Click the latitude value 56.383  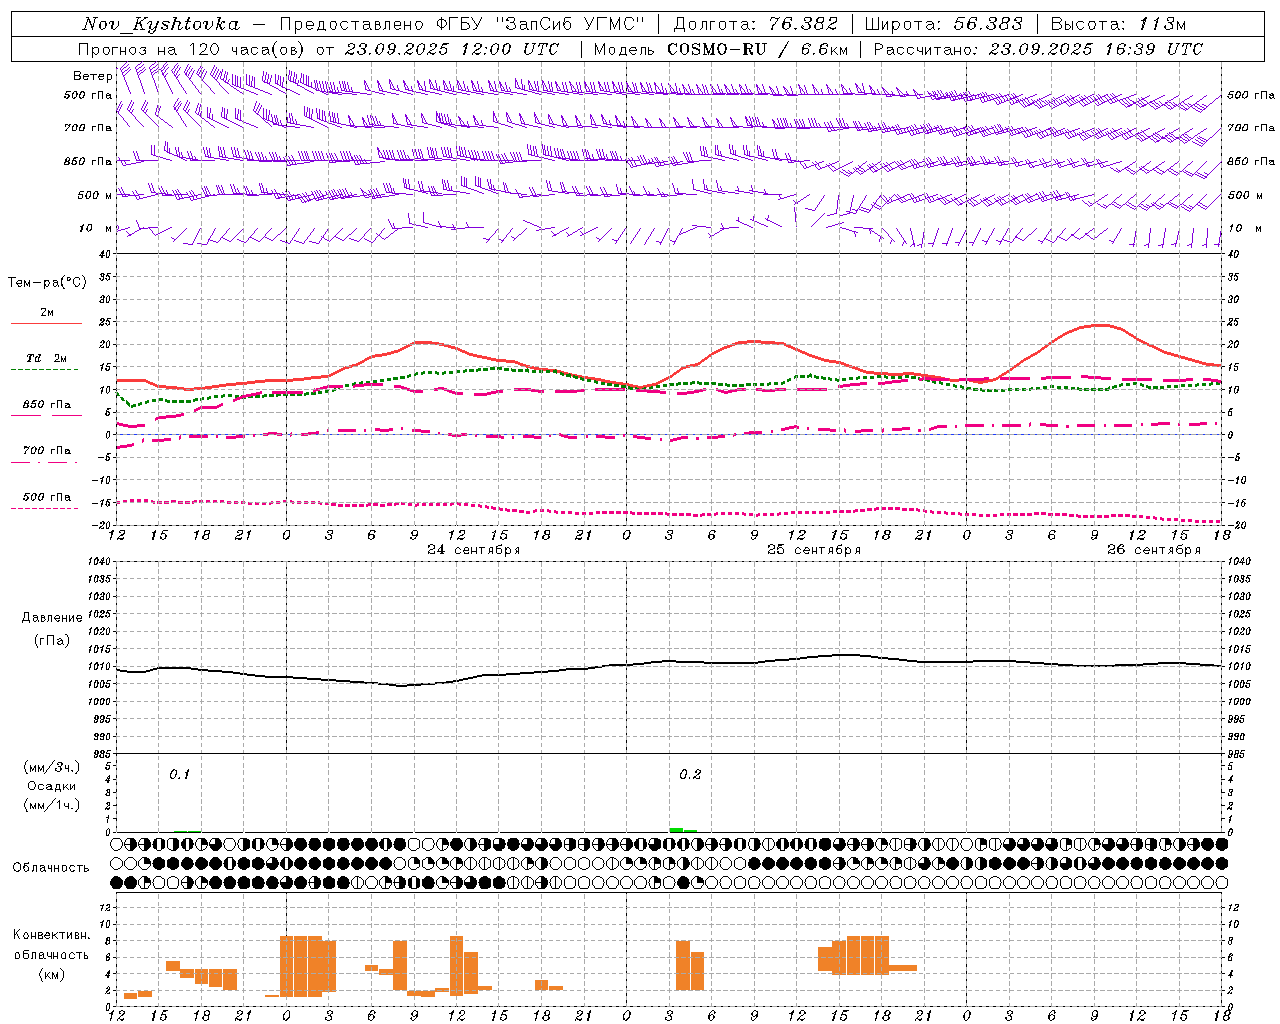(x=989, y=24)
